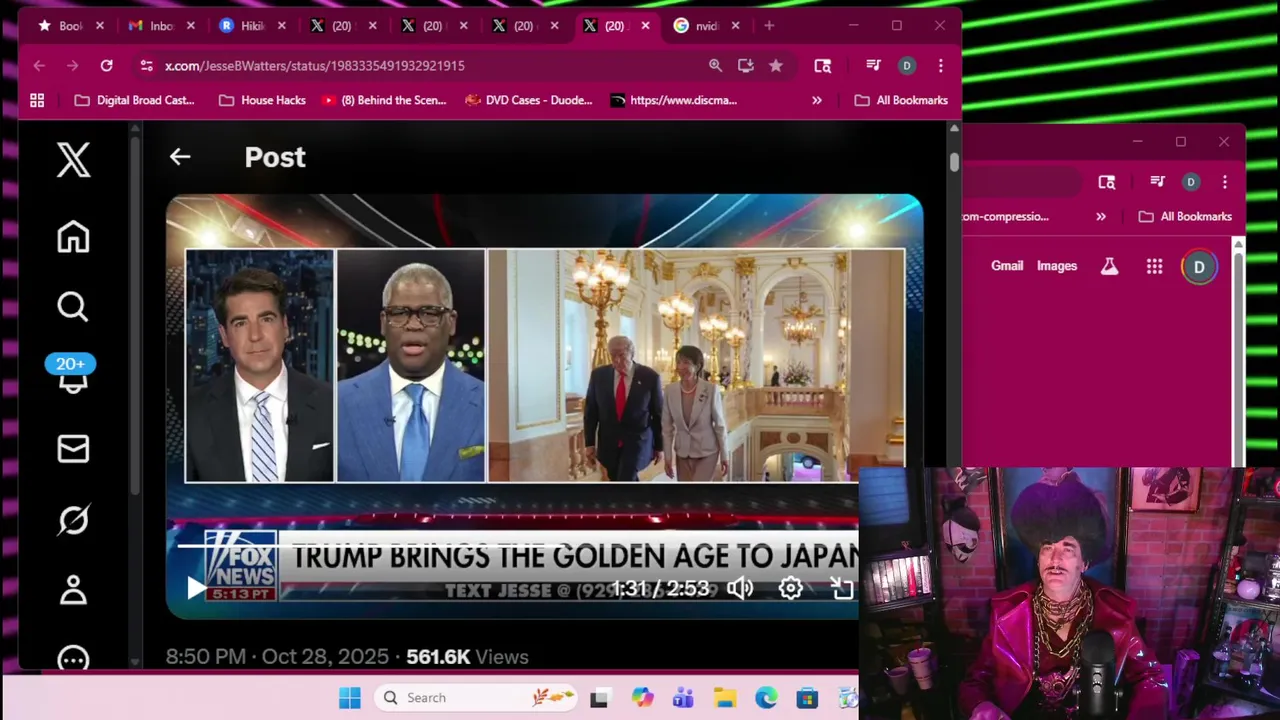Open Gmail link in back Chrome window

pos(1007,266)
